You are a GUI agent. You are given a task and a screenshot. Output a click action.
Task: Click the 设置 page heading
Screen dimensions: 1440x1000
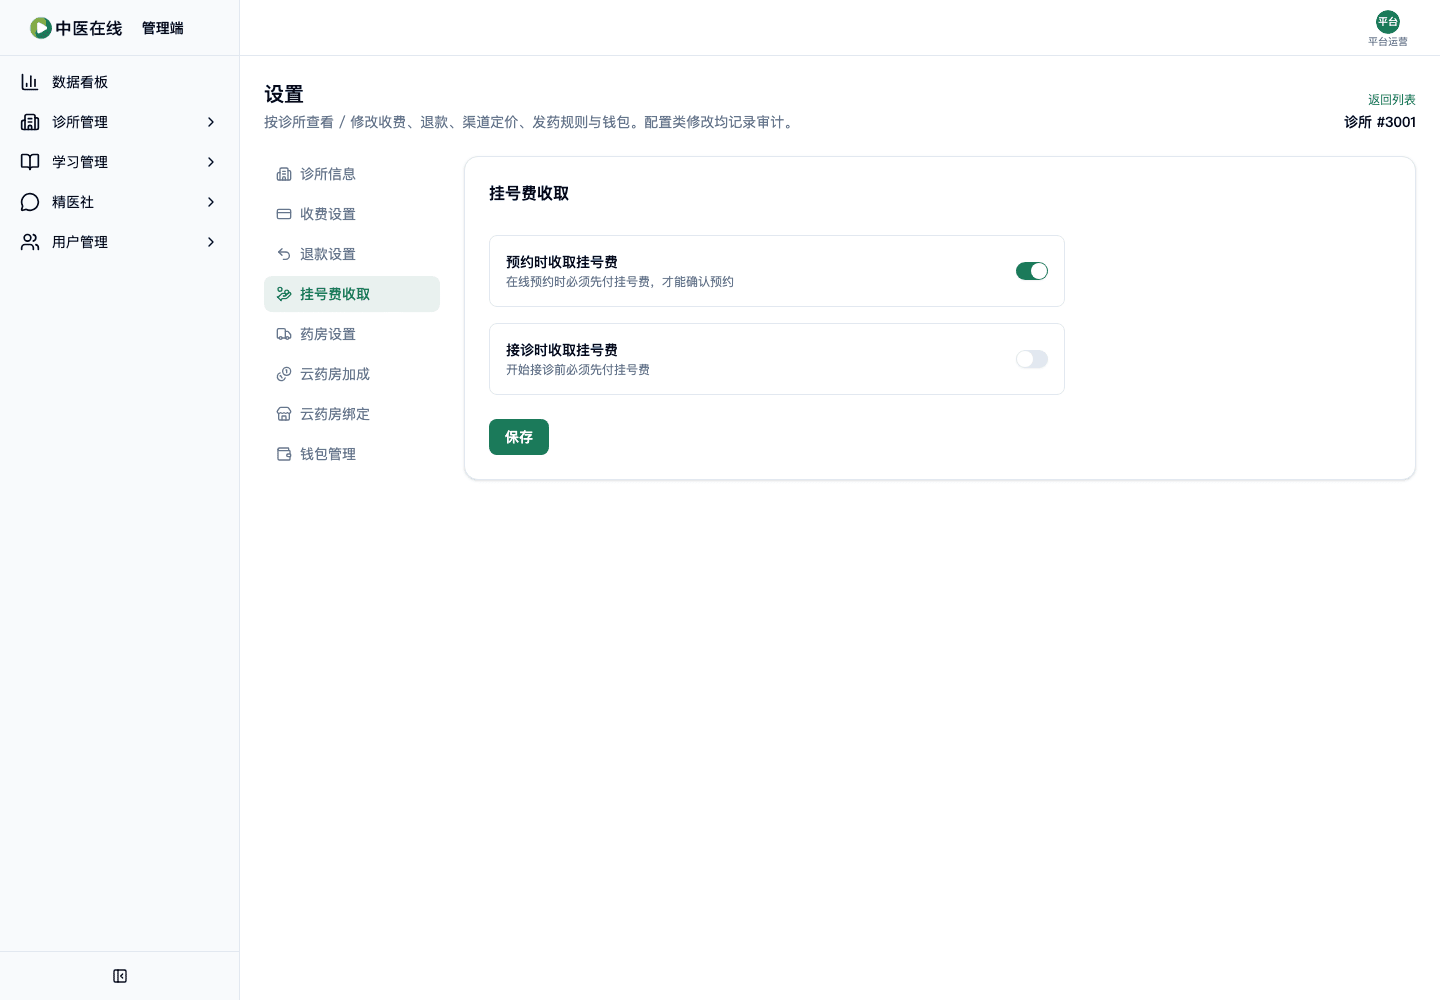click(x=284, y=94)
